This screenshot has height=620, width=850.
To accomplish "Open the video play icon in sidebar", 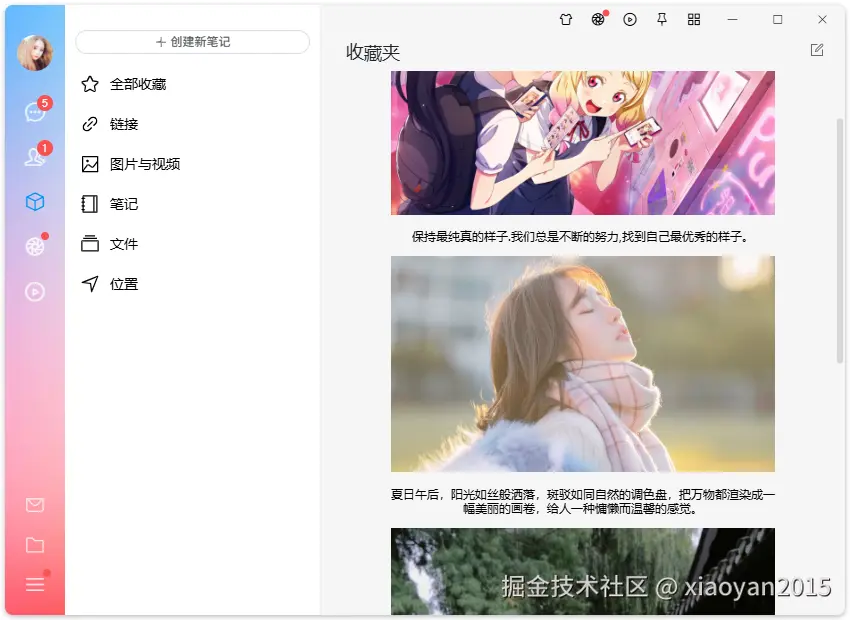I will click(x=35, y=292).
